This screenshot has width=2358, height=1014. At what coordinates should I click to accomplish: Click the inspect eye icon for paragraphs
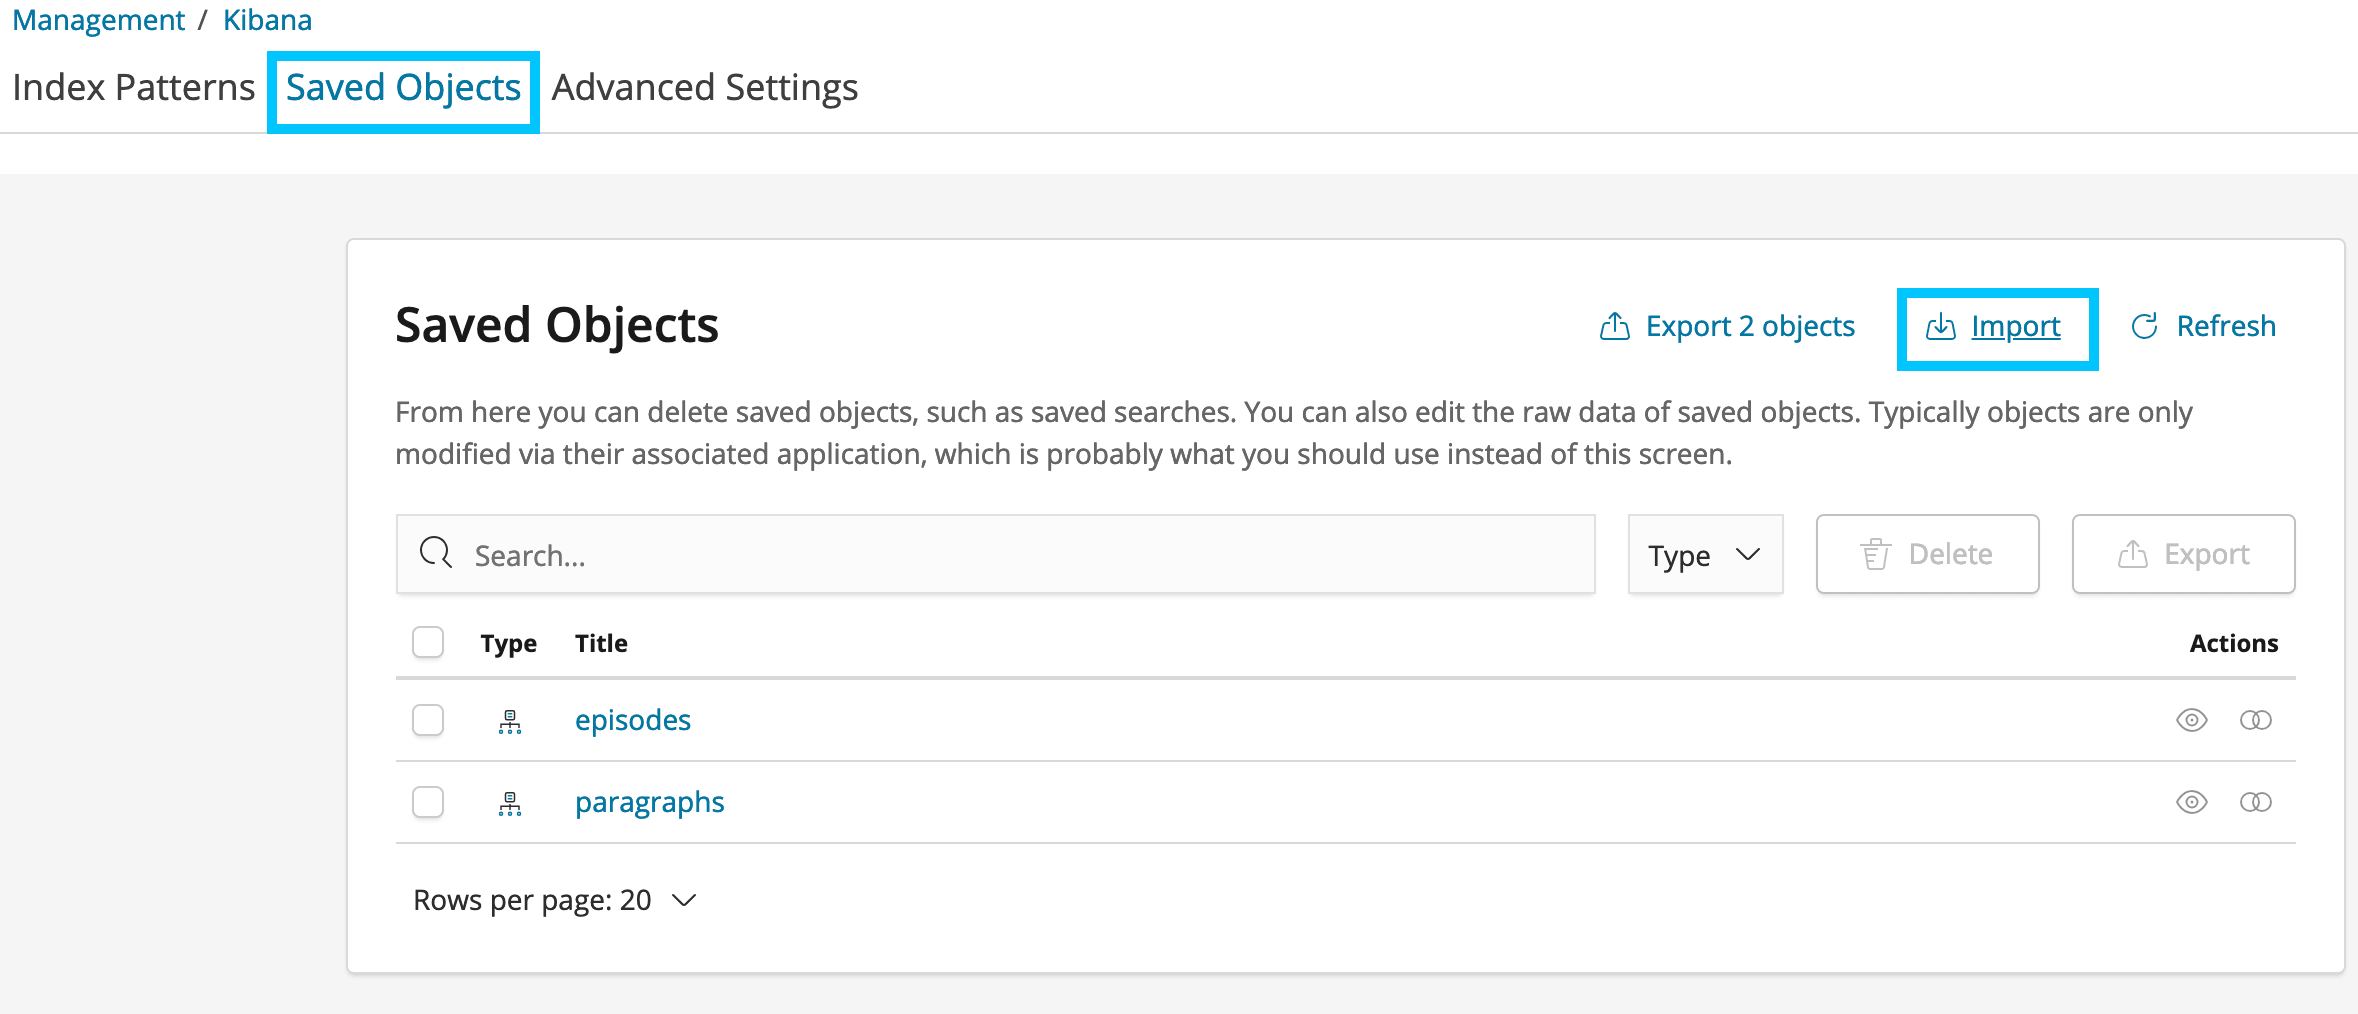pyautogui.click(x=2191, y=802)
